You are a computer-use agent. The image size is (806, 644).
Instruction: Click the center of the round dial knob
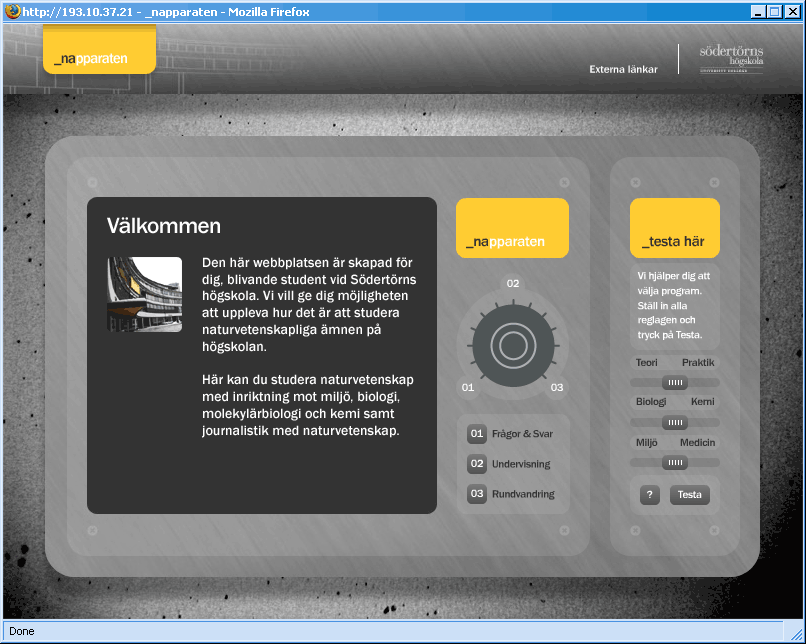pyautogui.click(x=513, y=346)
